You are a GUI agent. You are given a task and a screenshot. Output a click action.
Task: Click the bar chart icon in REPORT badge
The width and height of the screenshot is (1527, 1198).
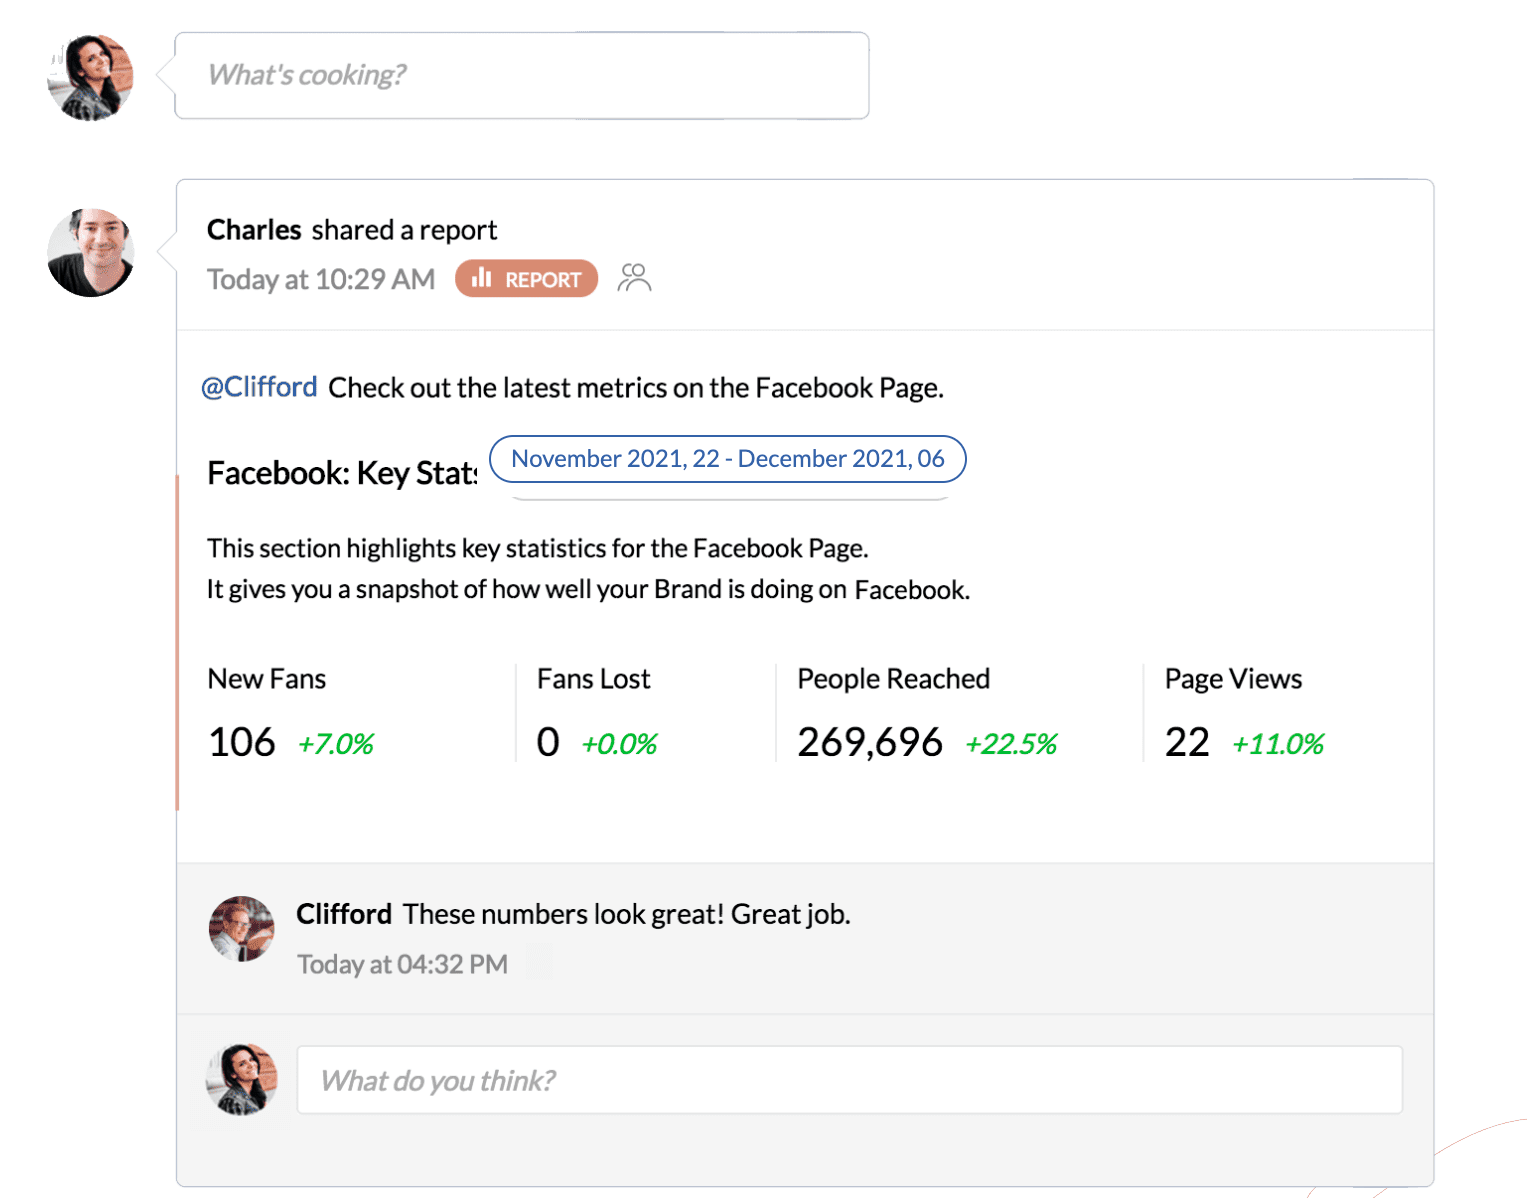[x=482, y=278]
